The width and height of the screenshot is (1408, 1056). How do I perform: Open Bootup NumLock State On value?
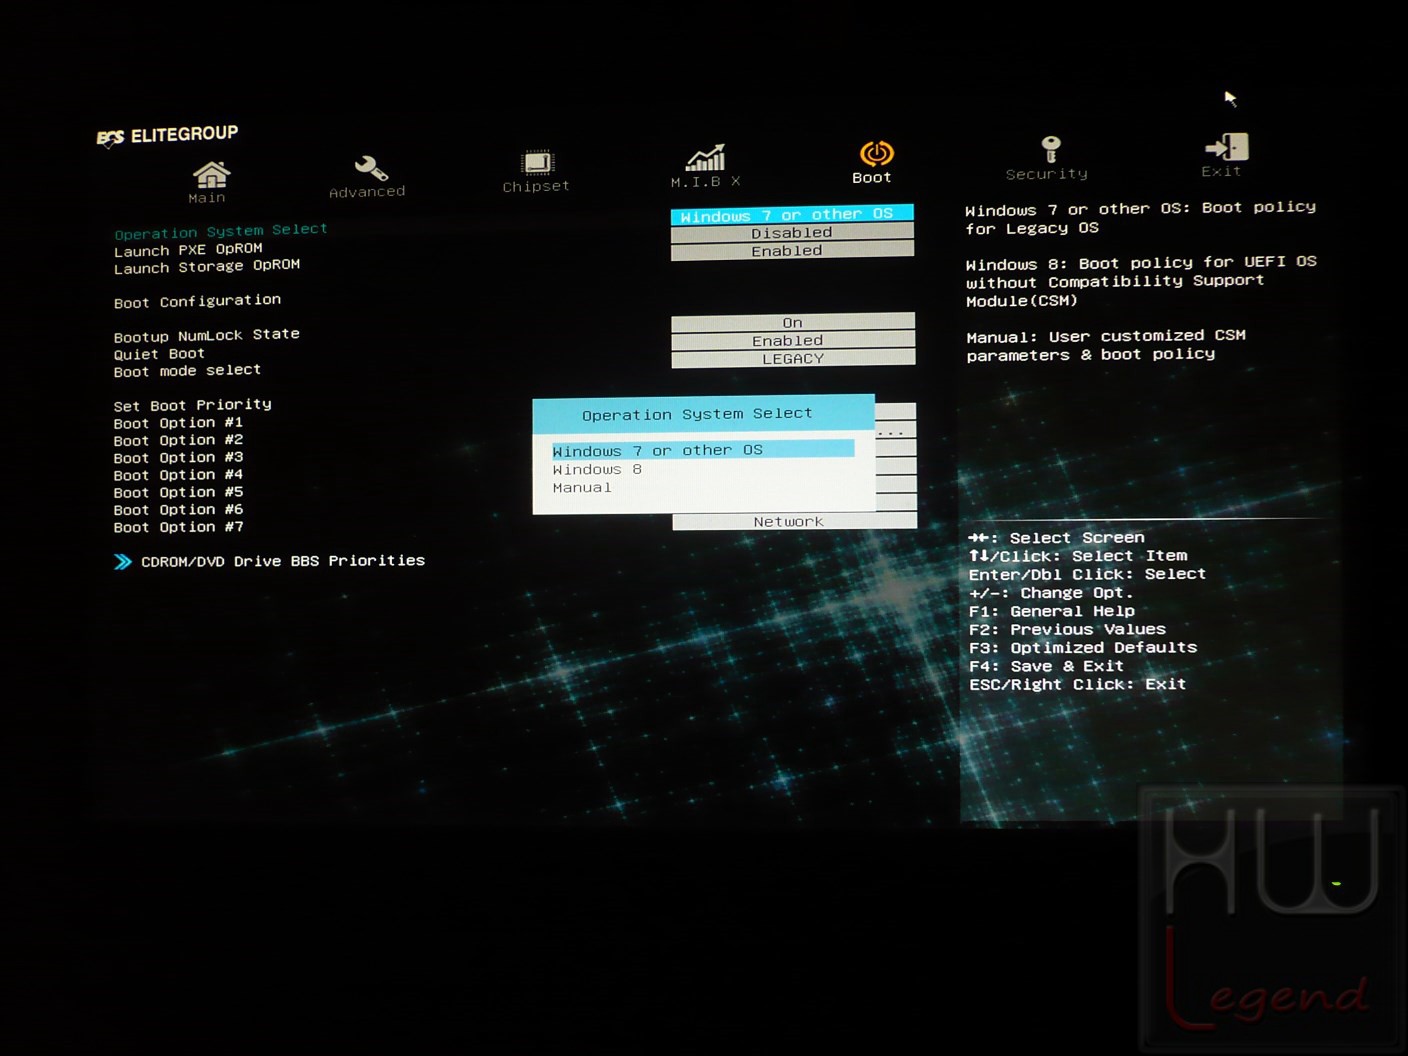pos(793,322)
